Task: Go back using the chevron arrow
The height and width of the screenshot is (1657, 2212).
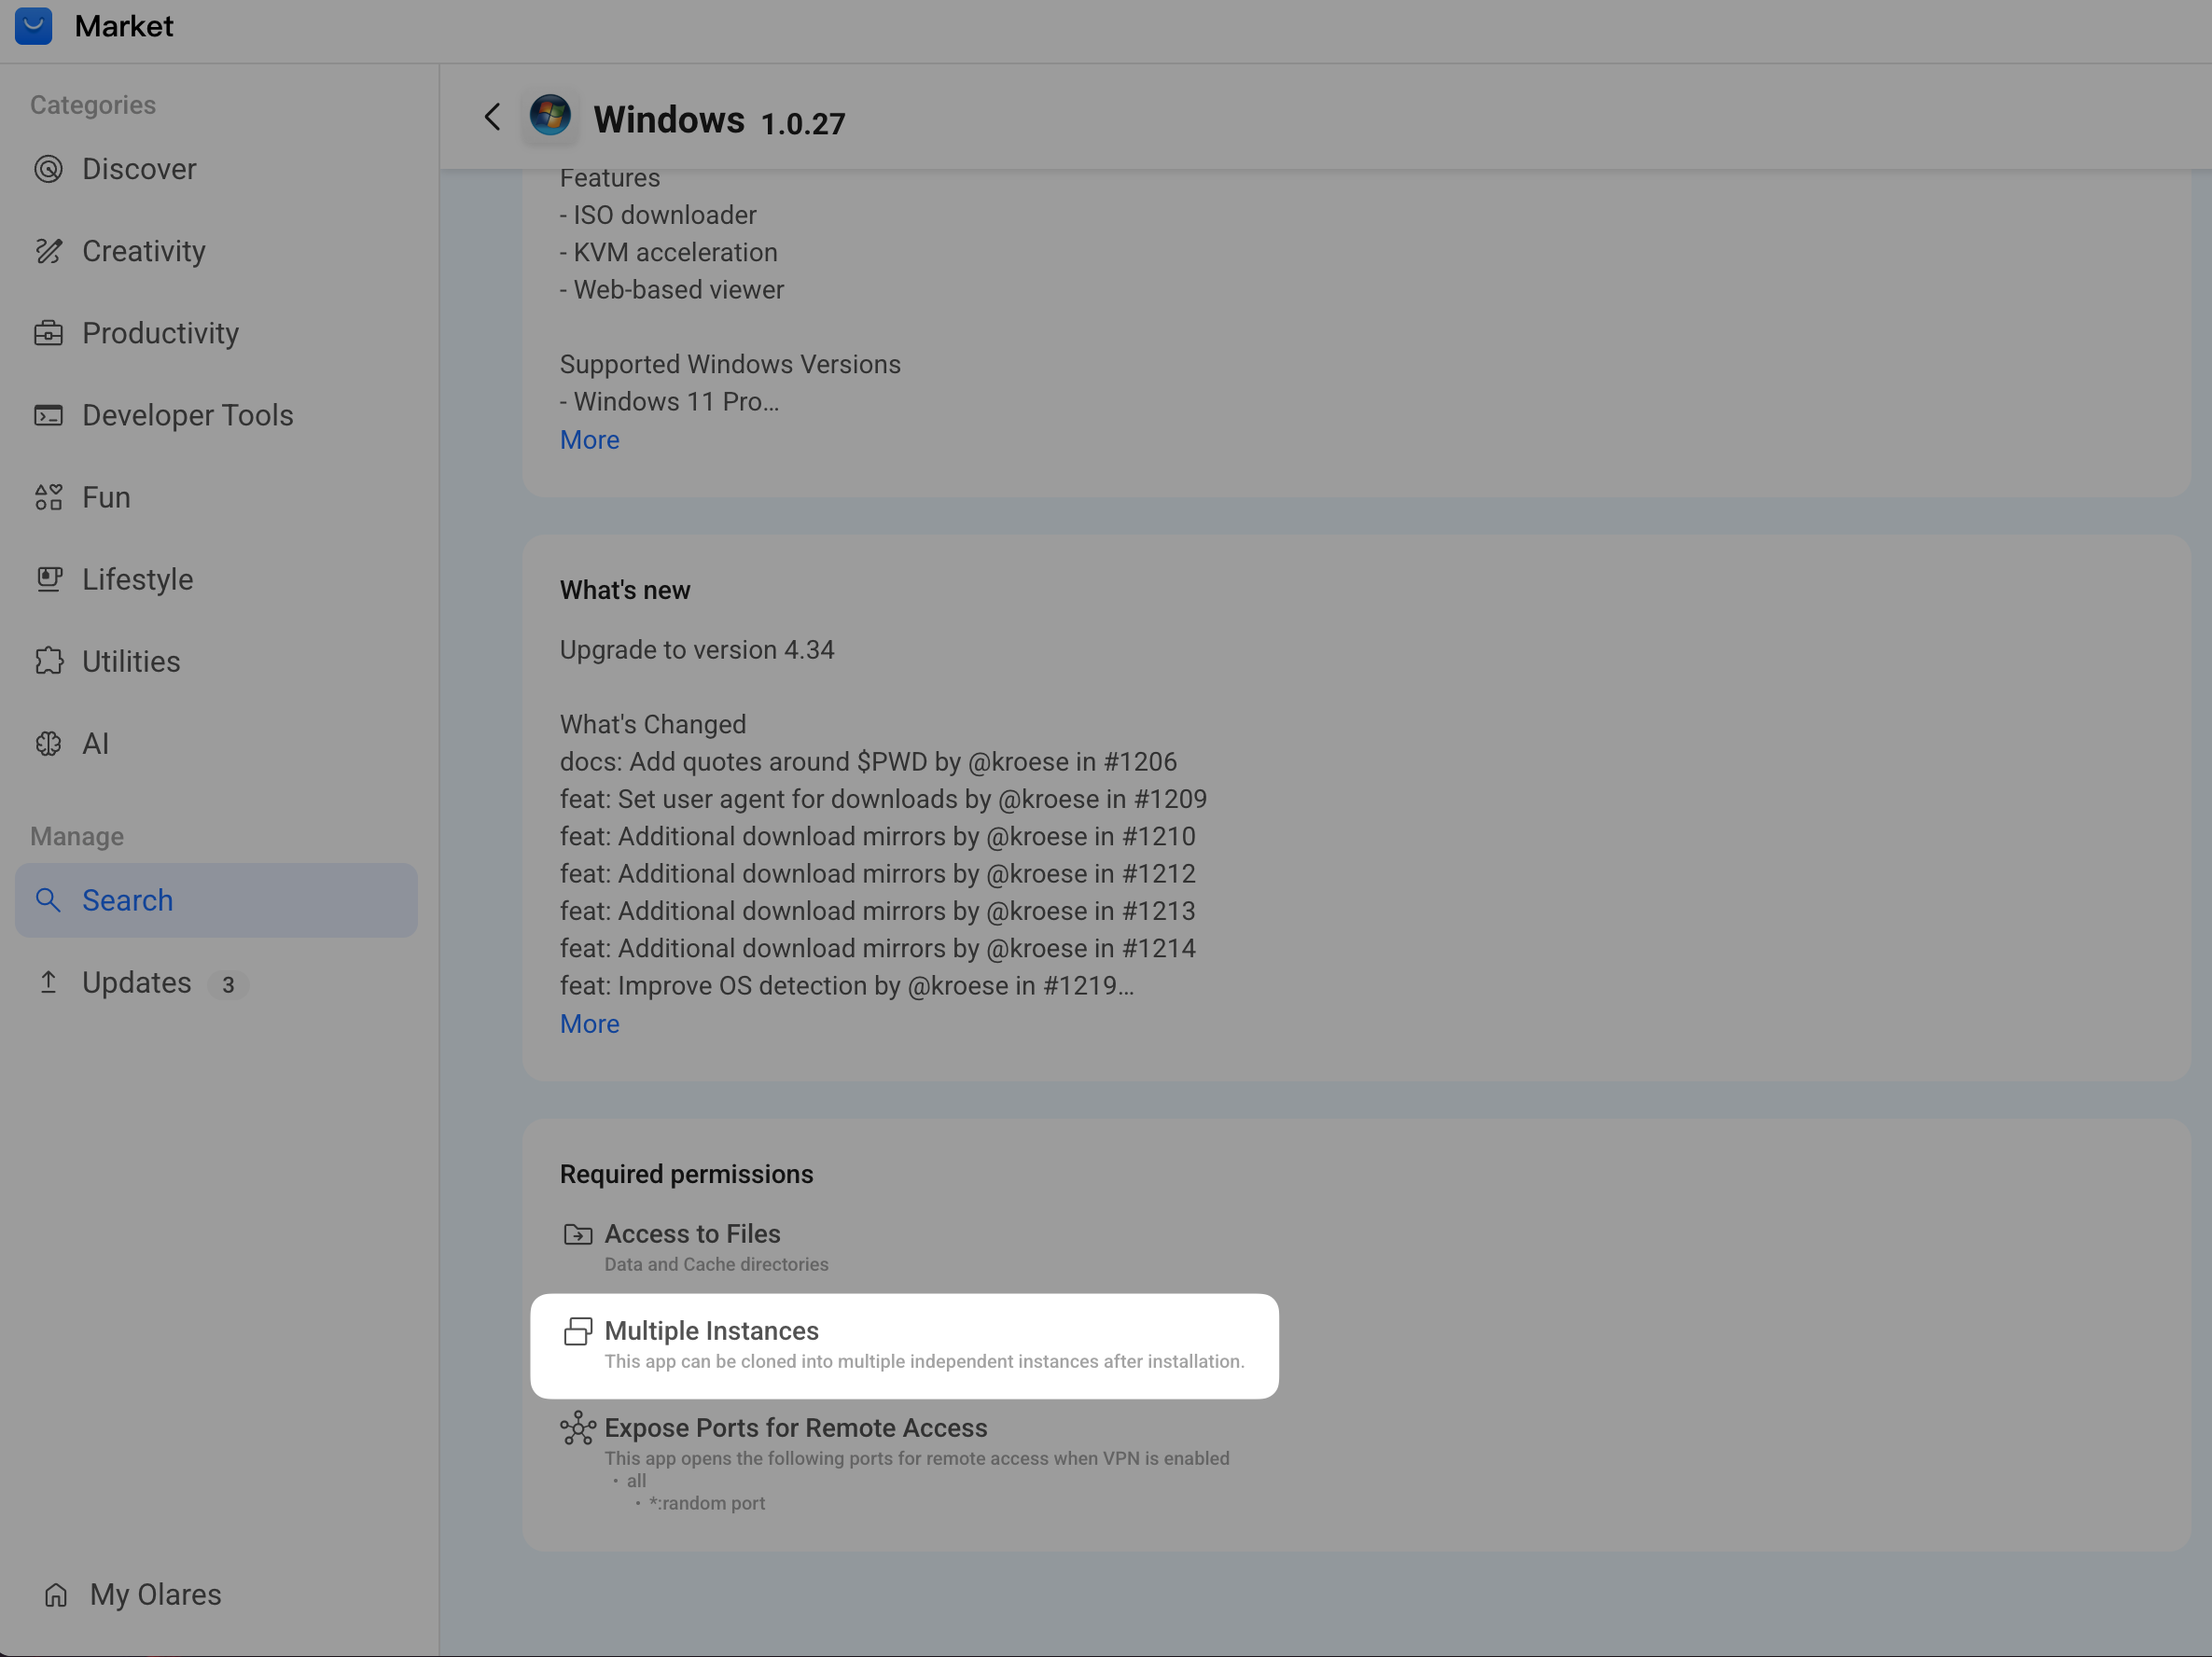Action: pos(491,116)
